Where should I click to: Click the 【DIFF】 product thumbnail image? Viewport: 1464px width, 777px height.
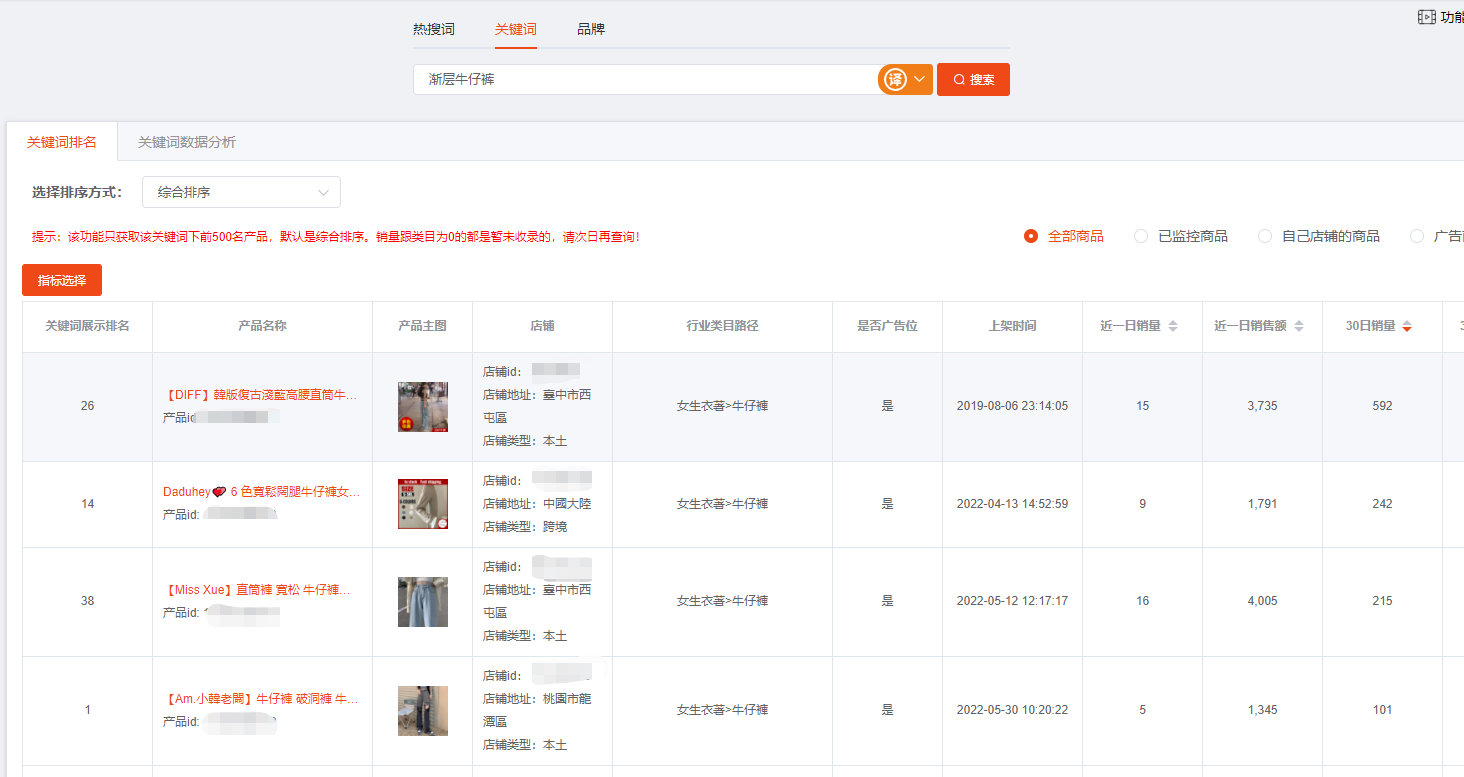422,407
